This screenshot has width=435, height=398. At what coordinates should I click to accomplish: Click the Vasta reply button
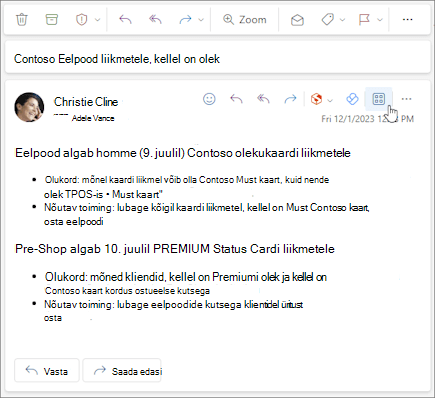47,370
